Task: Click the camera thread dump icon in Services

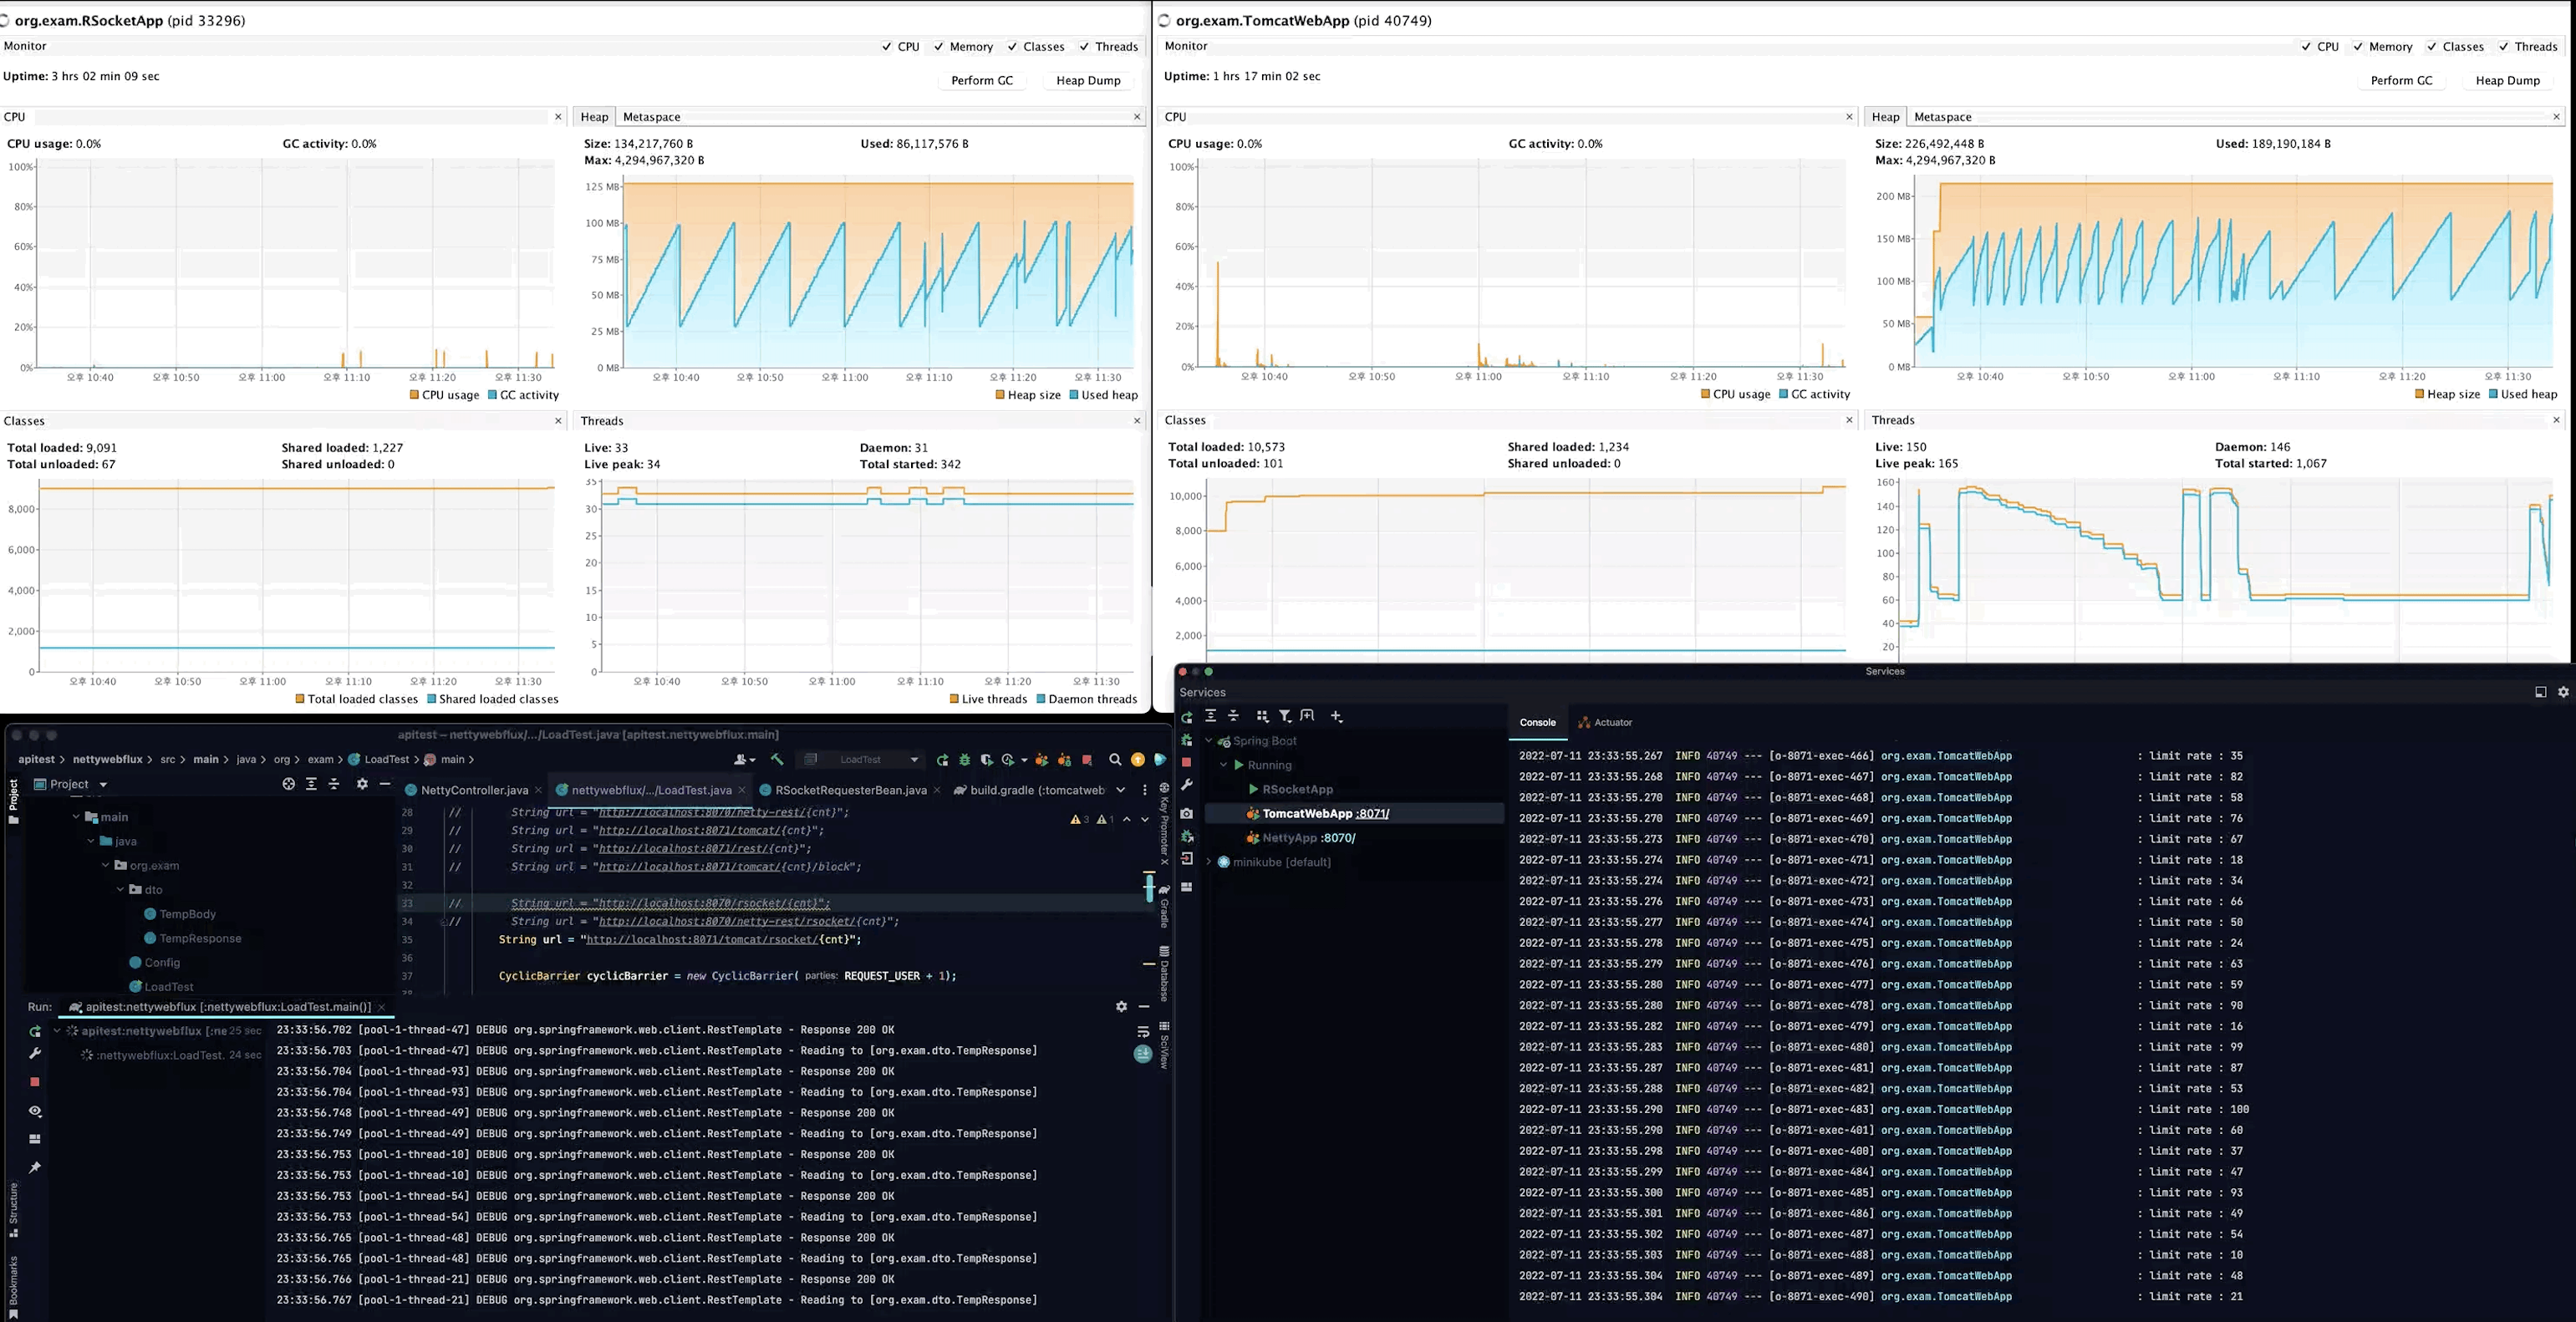Action: [1187, 813]
